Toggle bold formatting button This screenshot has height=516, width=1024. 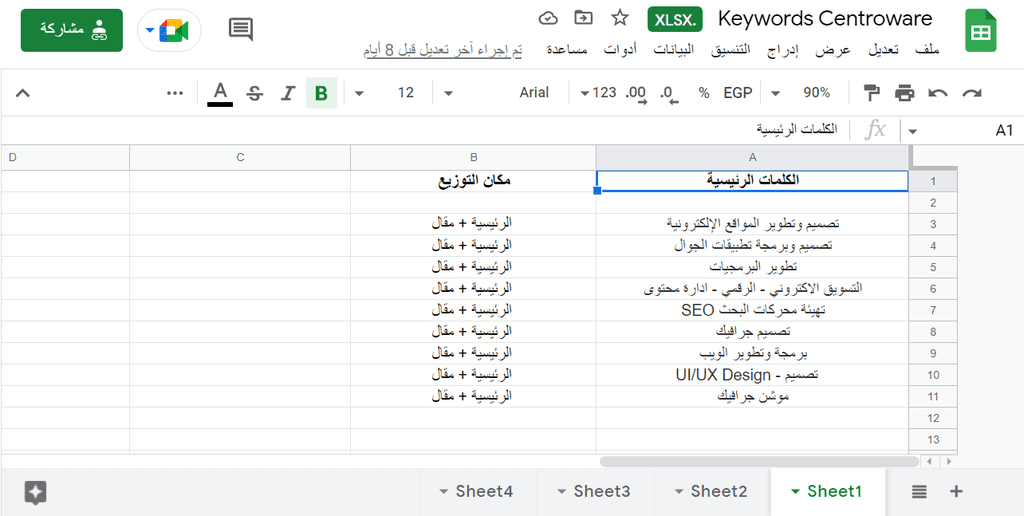321,93
